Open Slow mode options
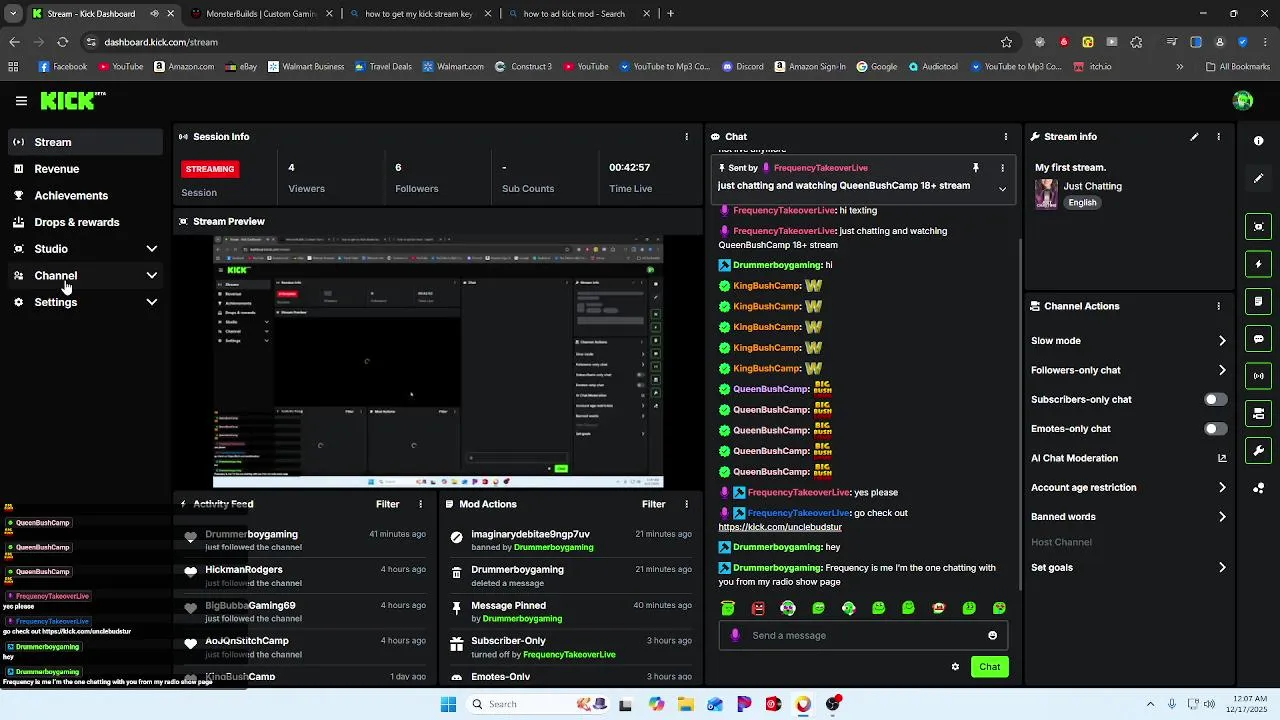 click(1129, 341)
